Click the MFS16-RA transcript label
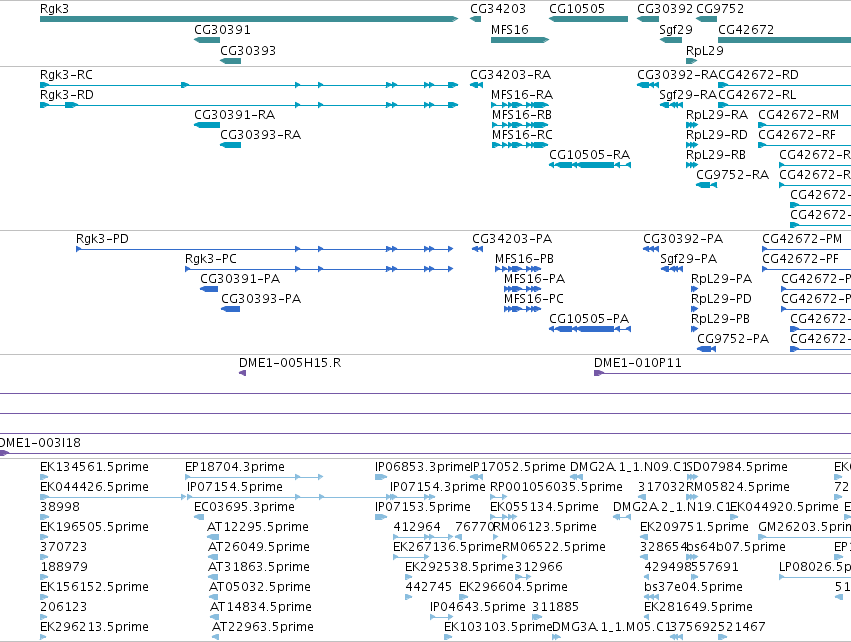This screenshot has height=642, width=851. click(522, 95)
